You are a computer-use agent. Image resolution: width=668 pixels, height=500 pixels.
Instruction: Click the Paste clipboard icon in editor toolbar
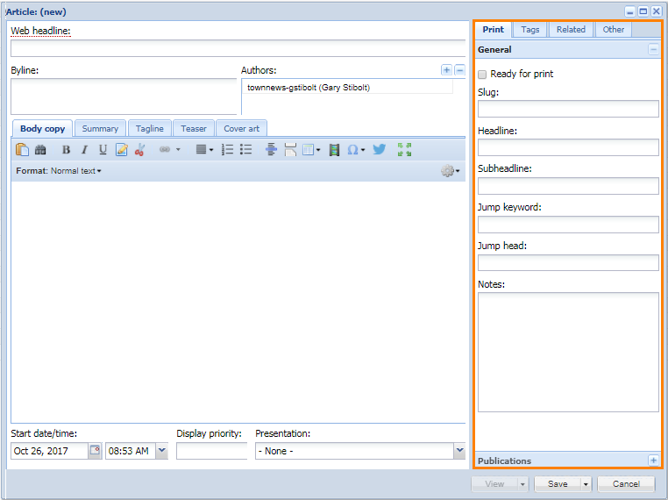[22, 150]
